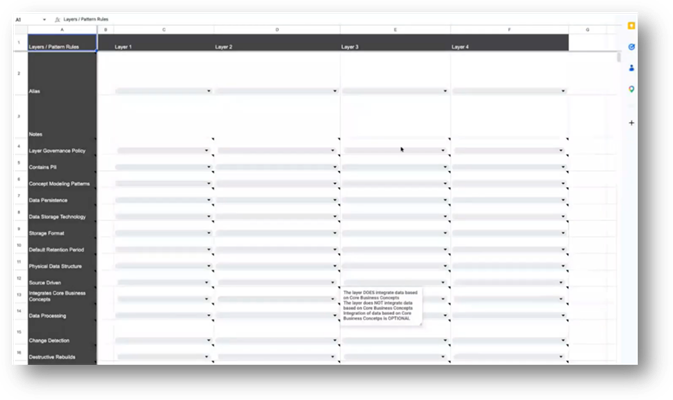Click the select-all corner box of the grid
This screenshot has width=673, height=400.
(21, 30)
